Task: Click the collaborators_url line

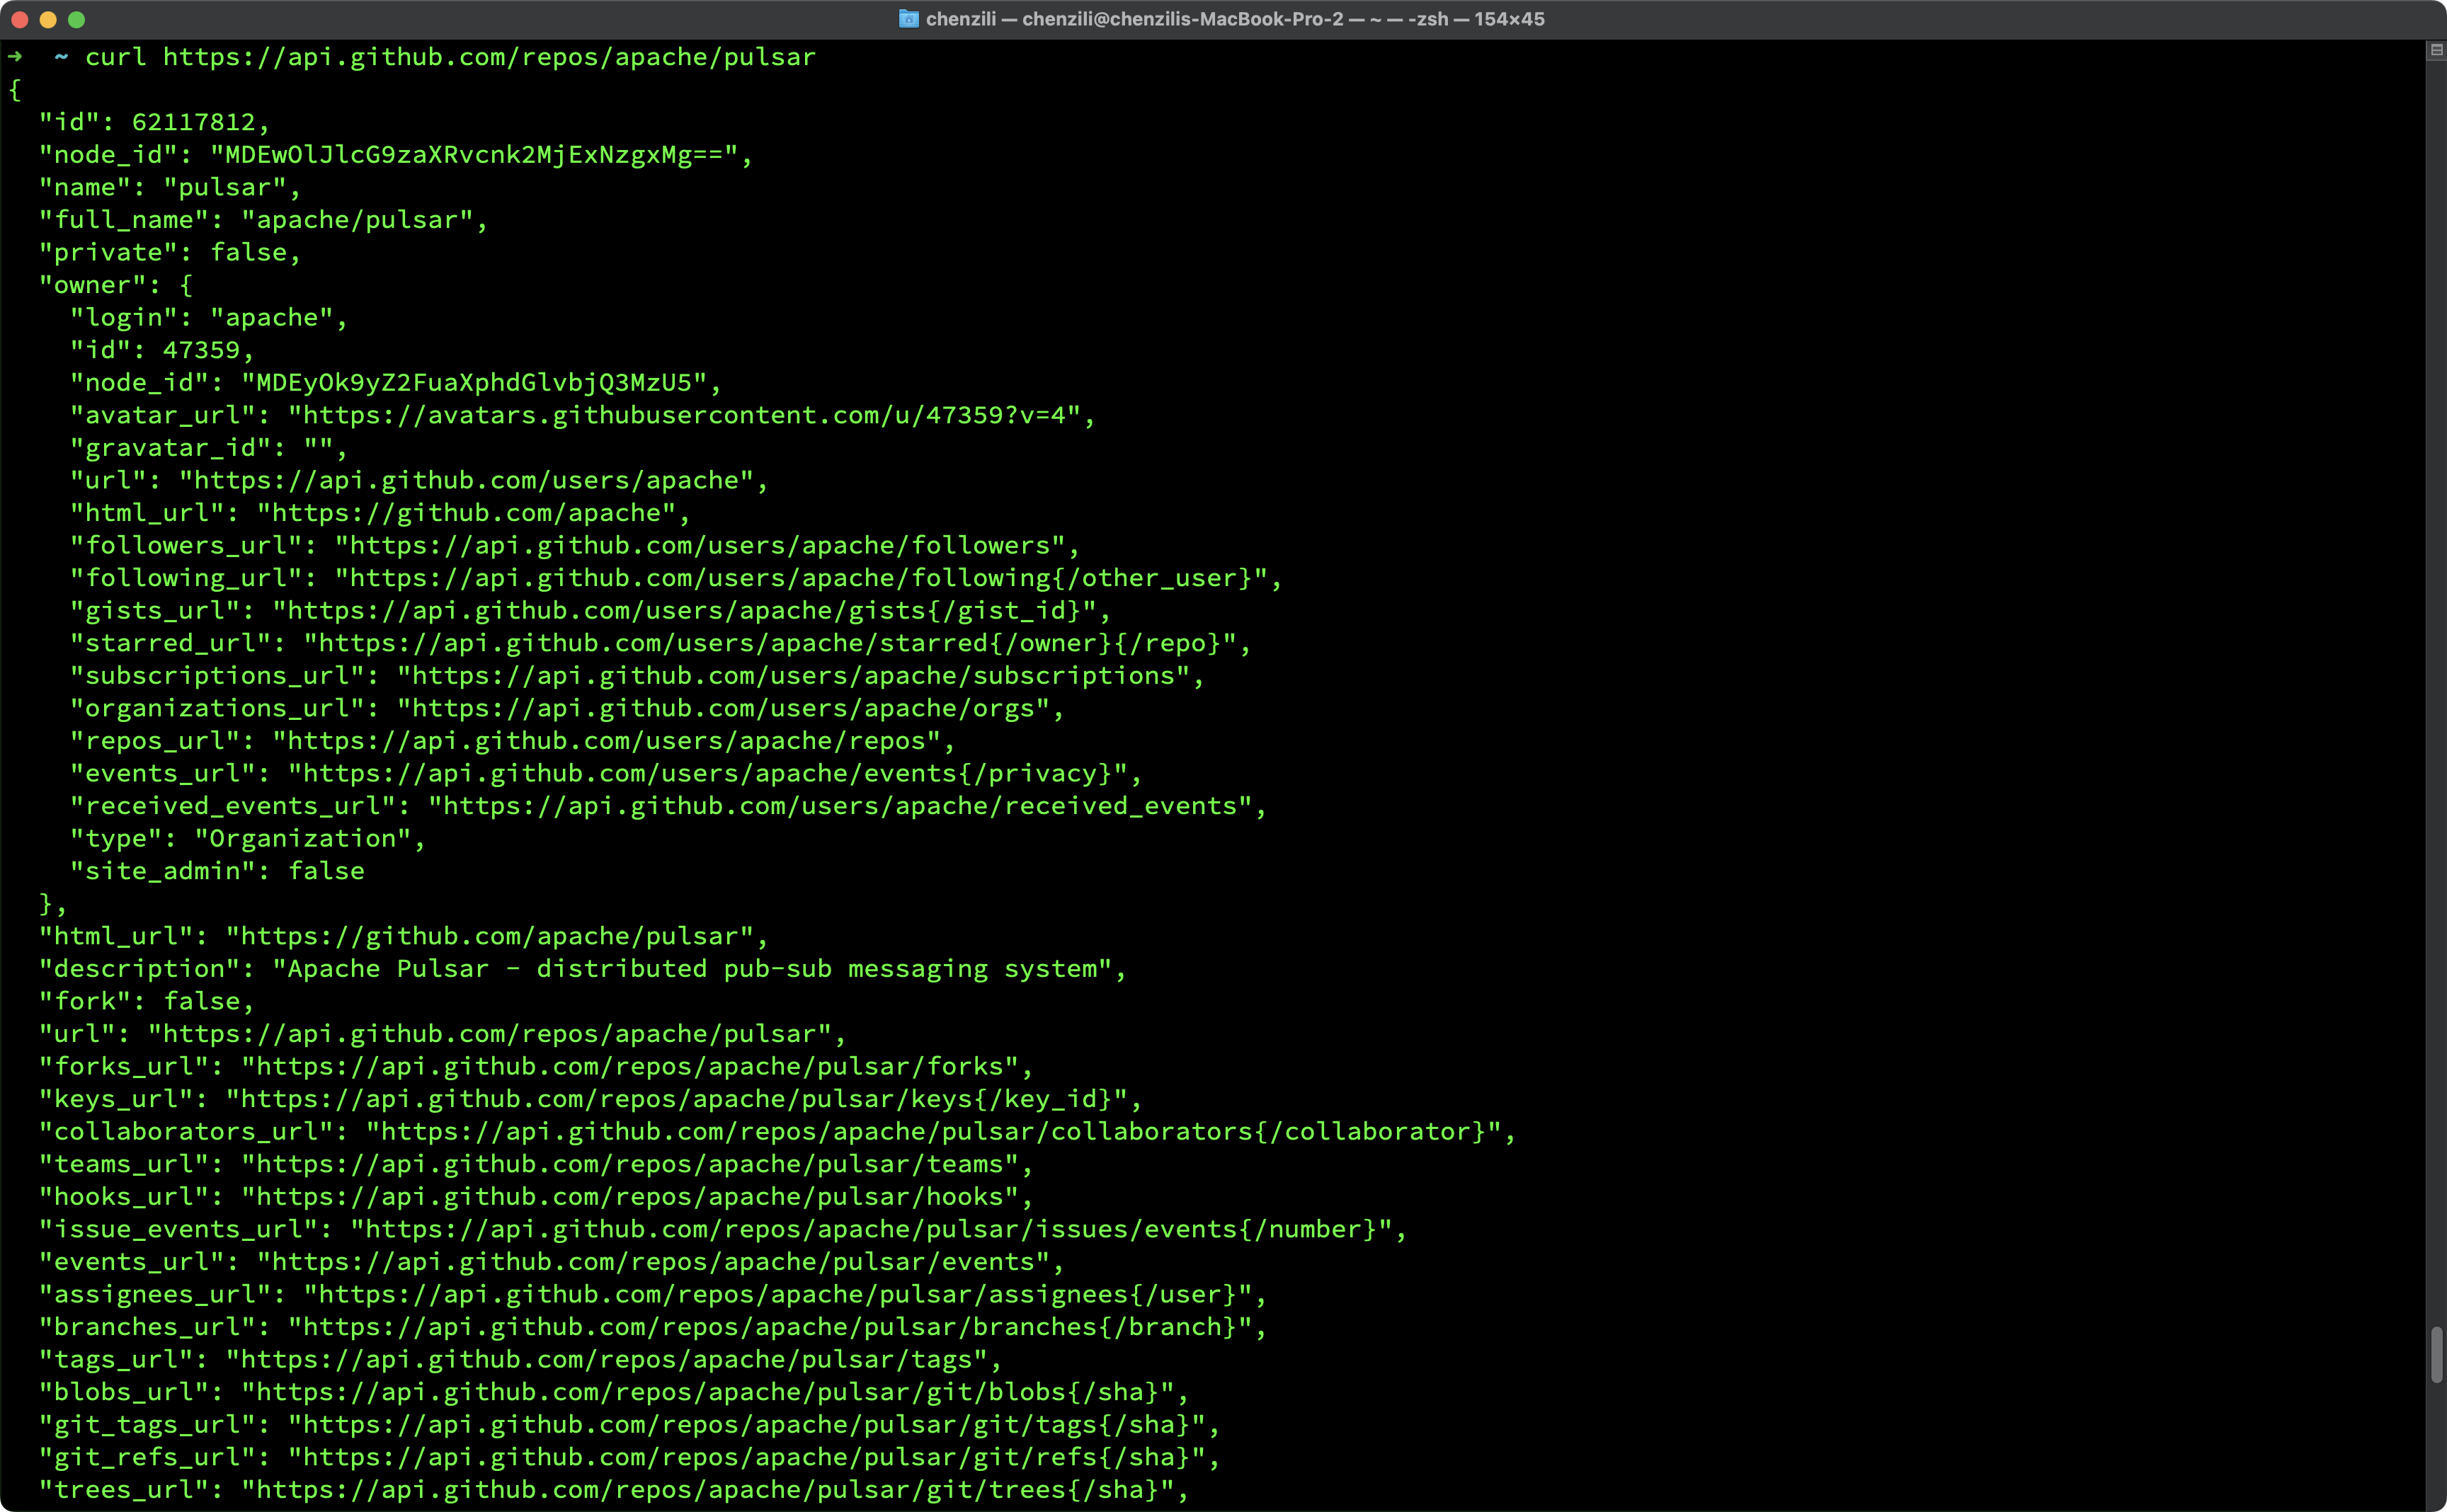Action: tap(777, 1132)
